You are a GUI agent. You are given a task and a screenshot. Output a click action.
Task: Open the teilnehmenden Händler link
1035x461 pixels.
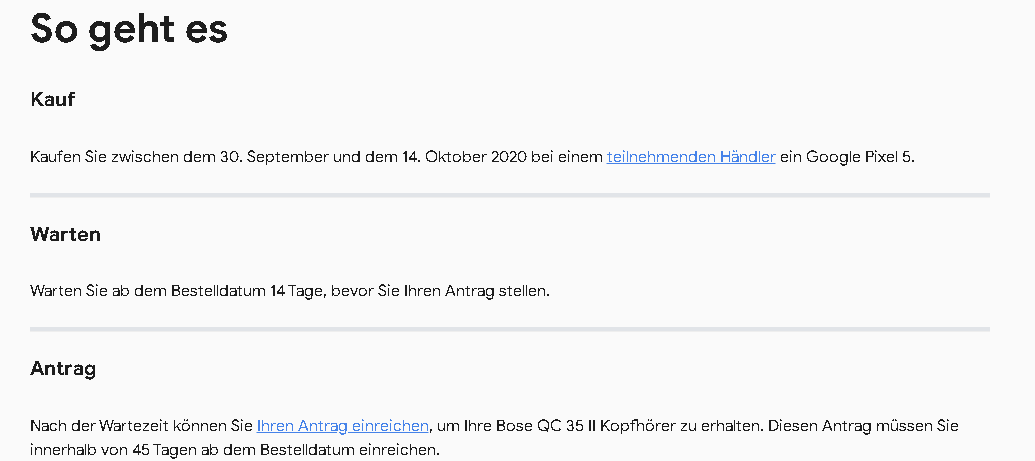690,157
